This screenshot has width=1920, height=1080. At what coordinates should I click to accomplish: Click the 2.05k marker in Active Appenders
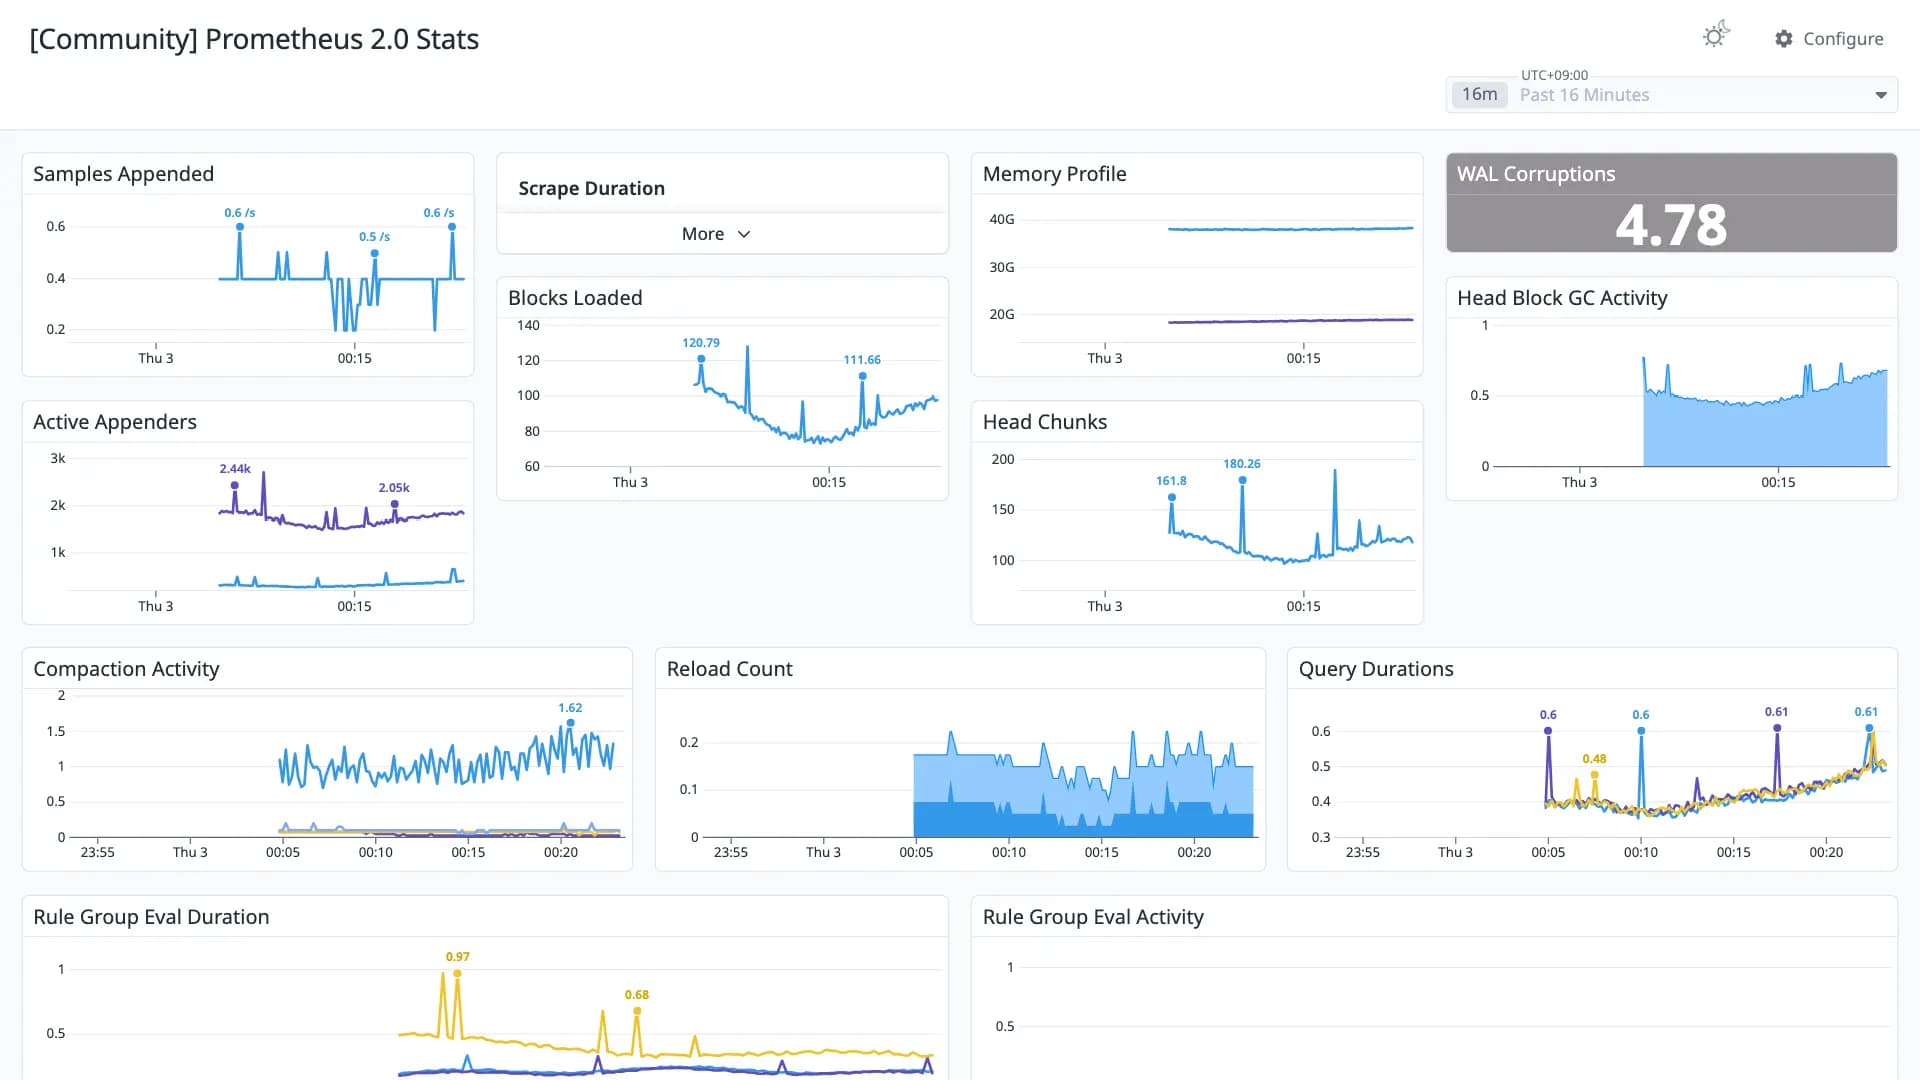[394, 503]
